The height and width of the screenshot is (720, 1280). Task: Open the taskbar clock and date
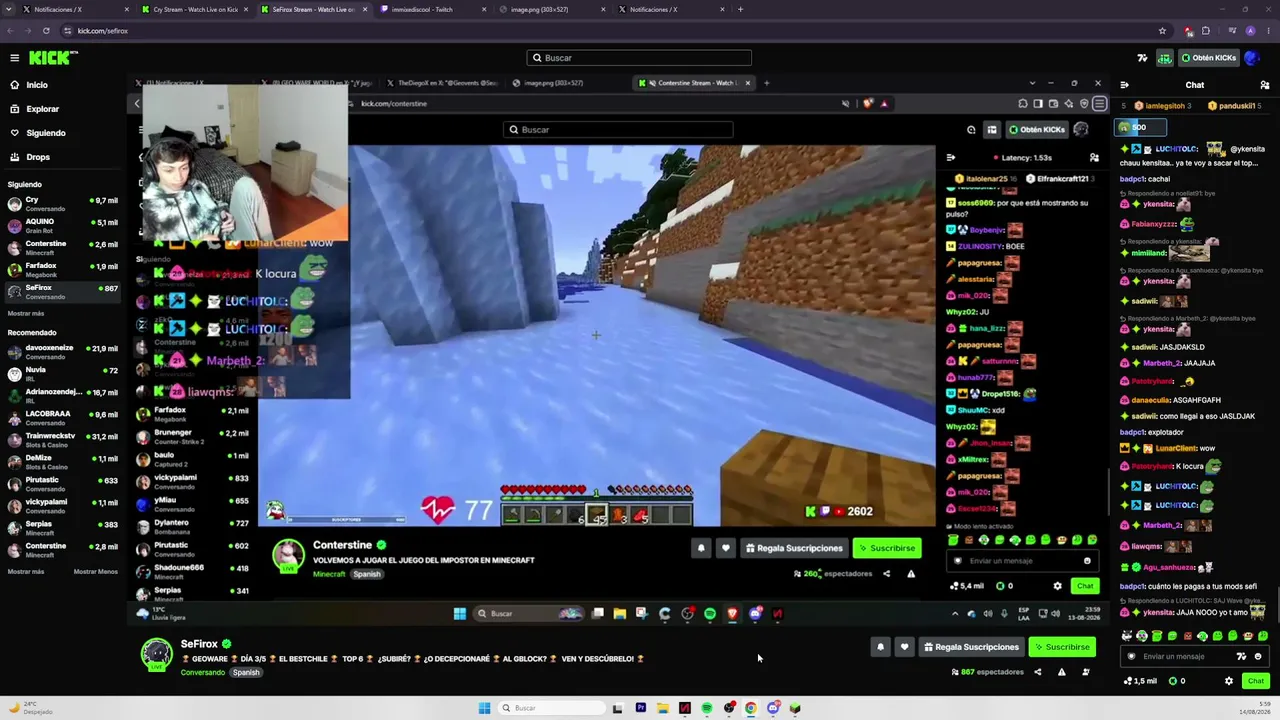(x=1257, y=708)
